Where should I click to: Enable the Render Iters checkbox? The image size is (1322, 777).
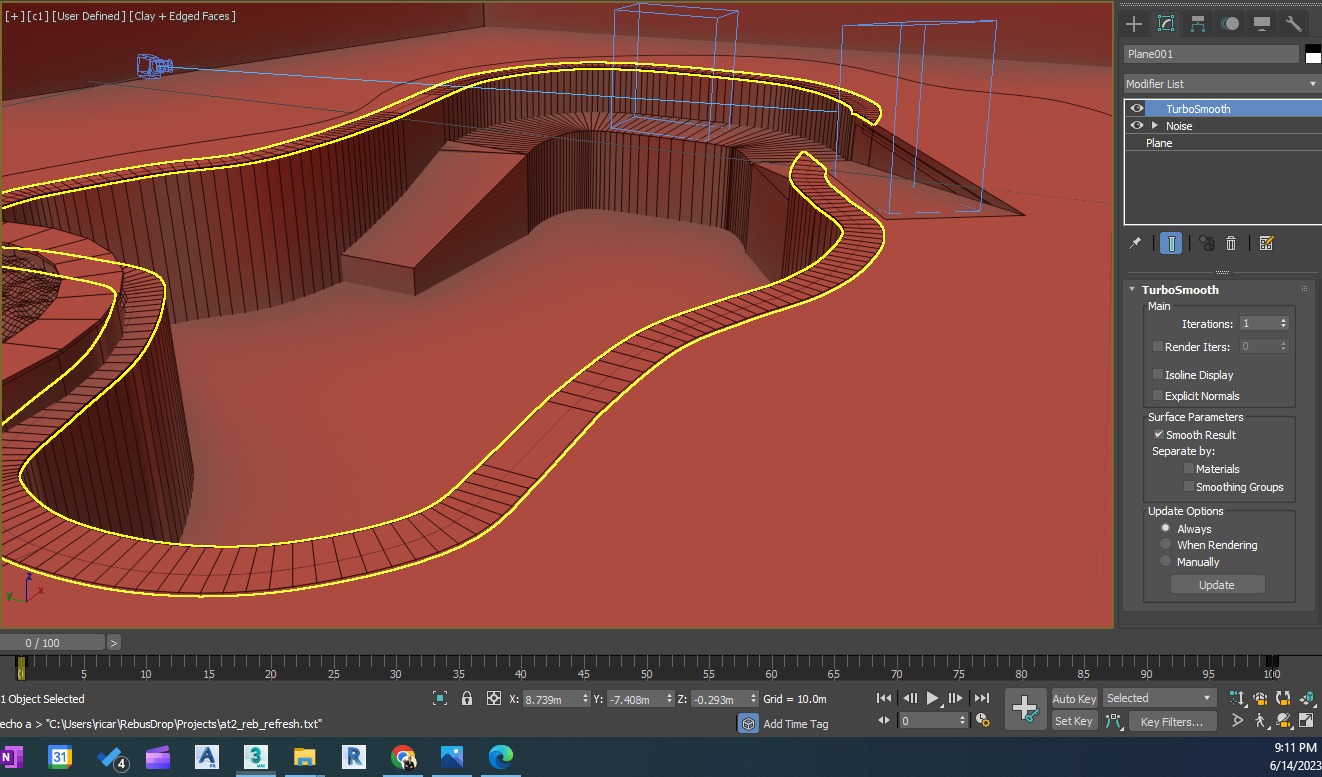[1158, 347]
